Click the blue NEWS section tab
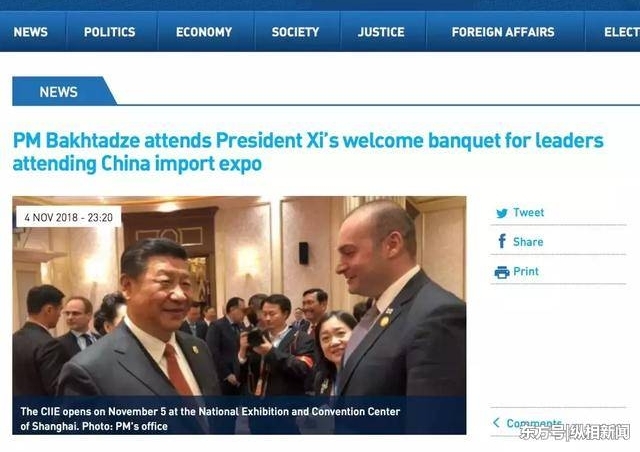This screenshot has width=640, height=452. click(x=58, y=91)
